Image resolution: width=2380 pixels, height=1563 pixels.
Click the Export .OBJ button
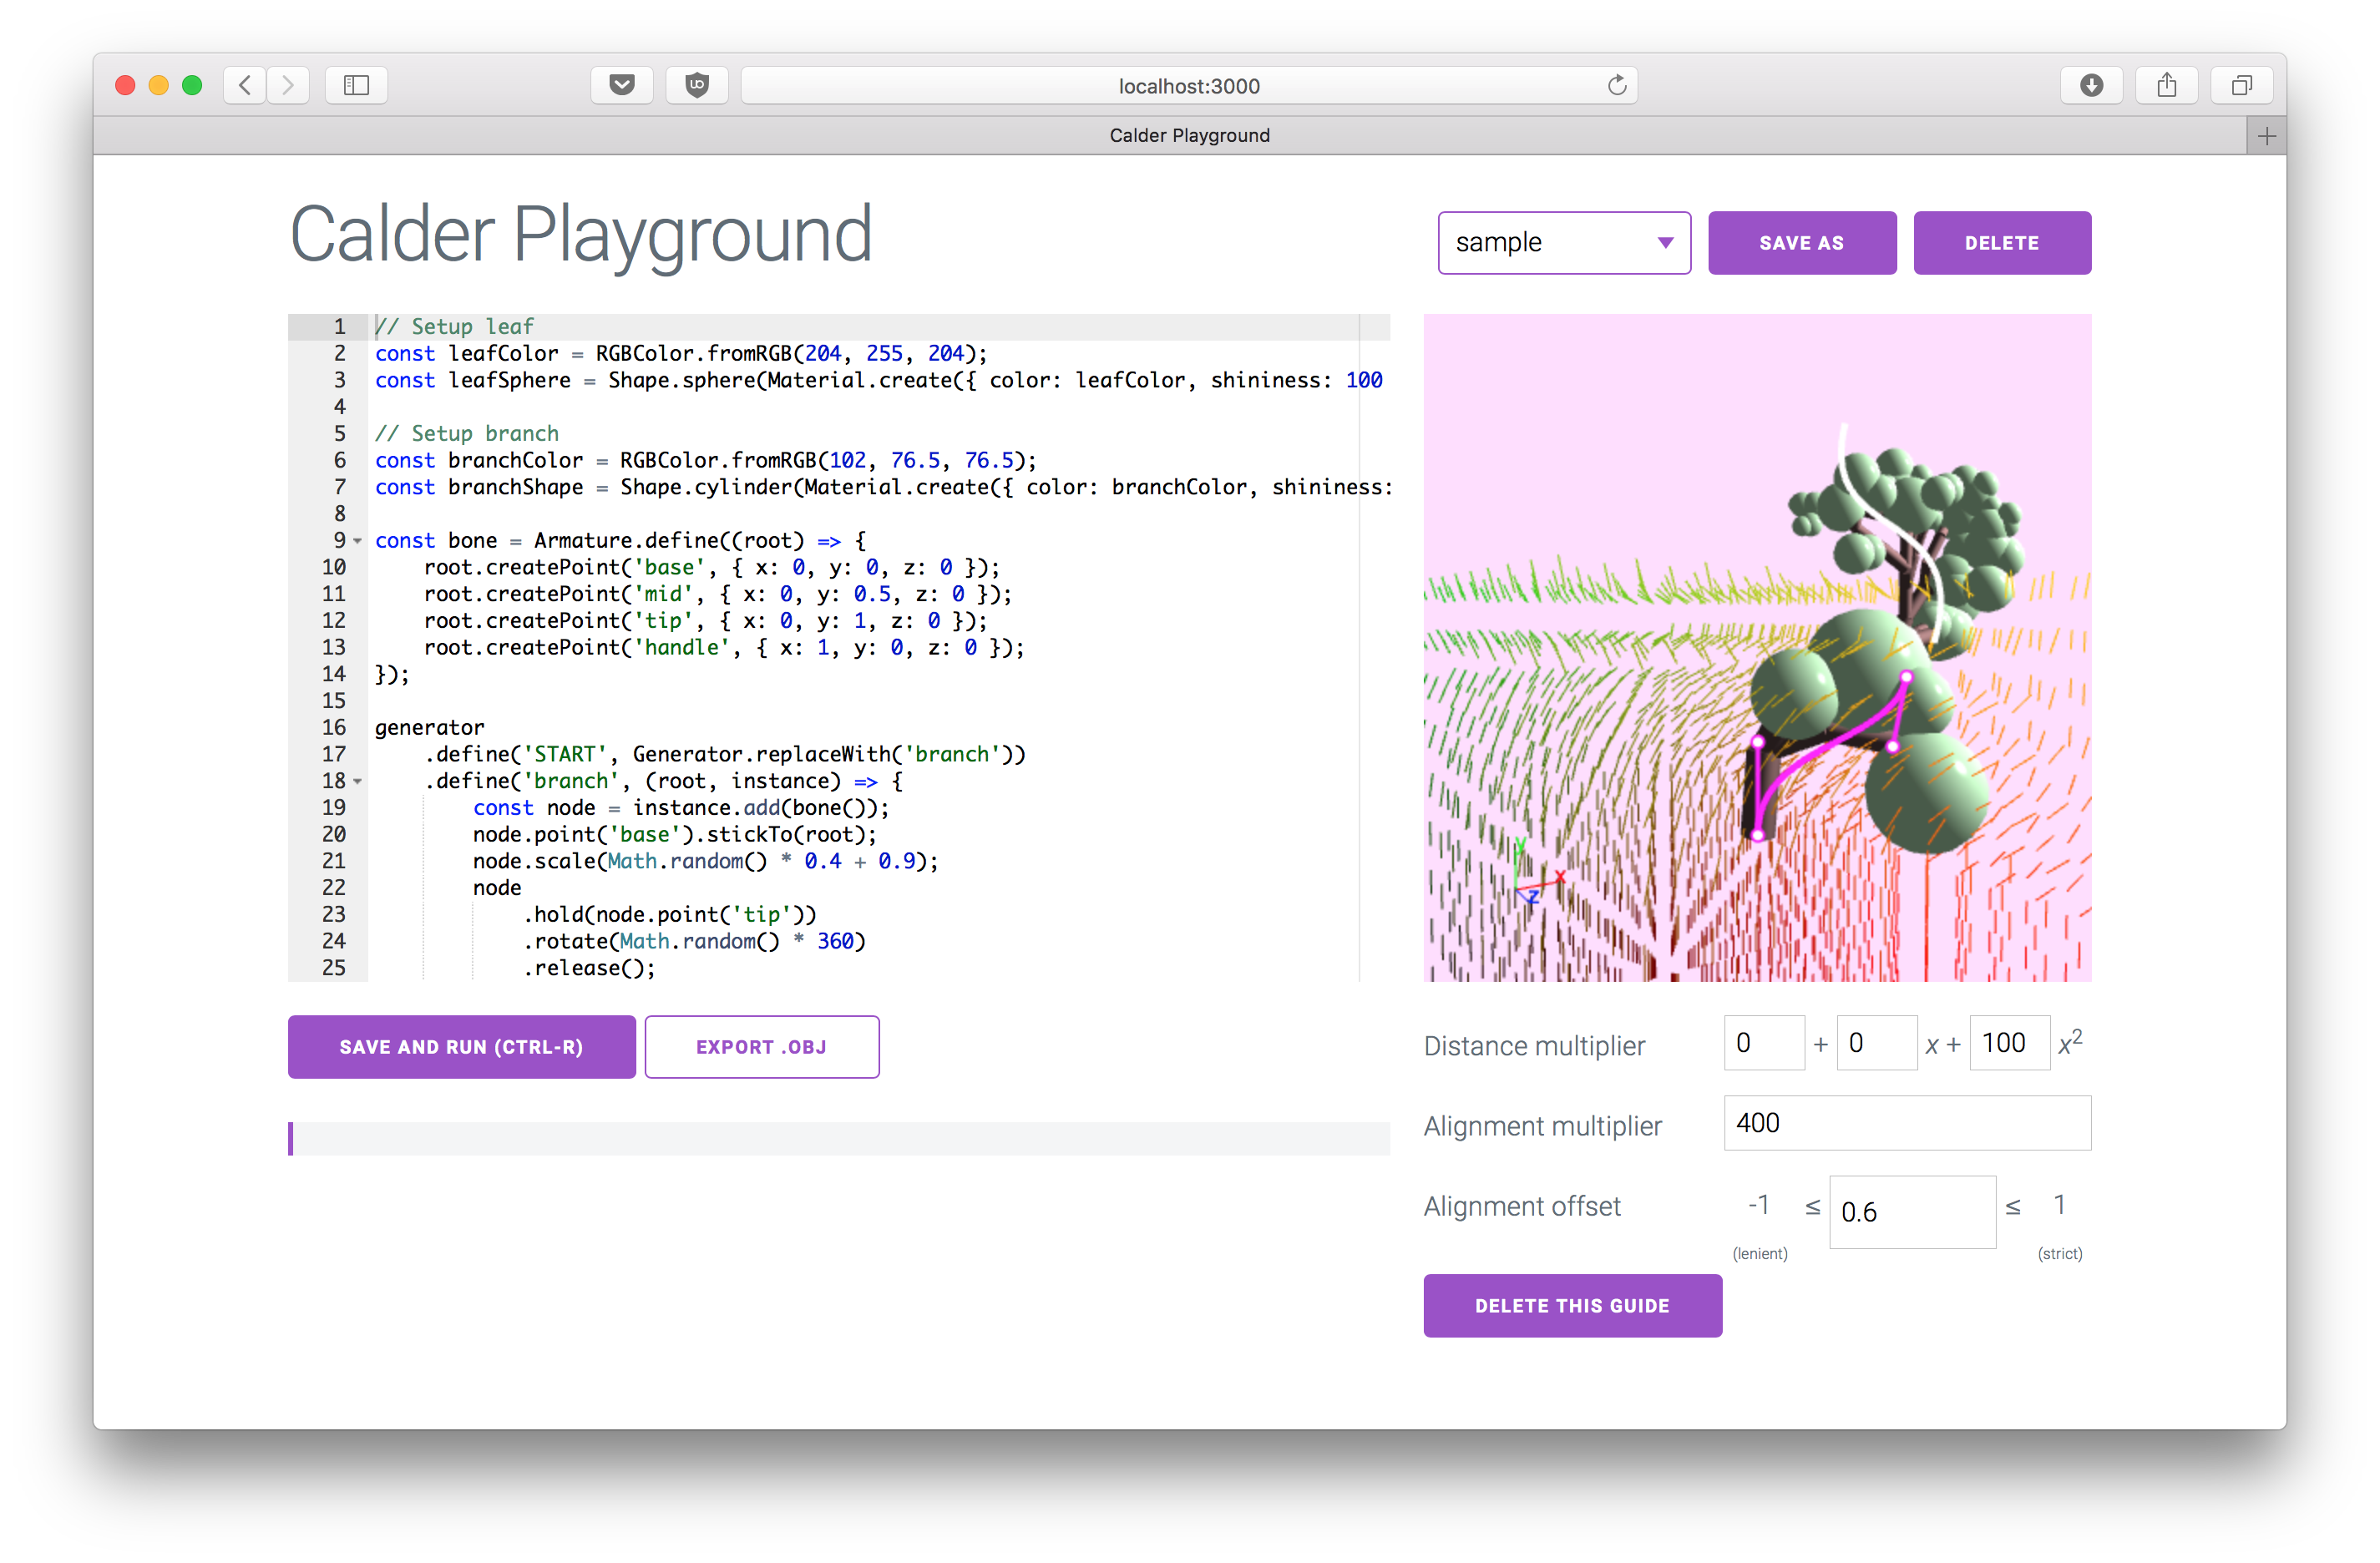(x=761, y=1046)
